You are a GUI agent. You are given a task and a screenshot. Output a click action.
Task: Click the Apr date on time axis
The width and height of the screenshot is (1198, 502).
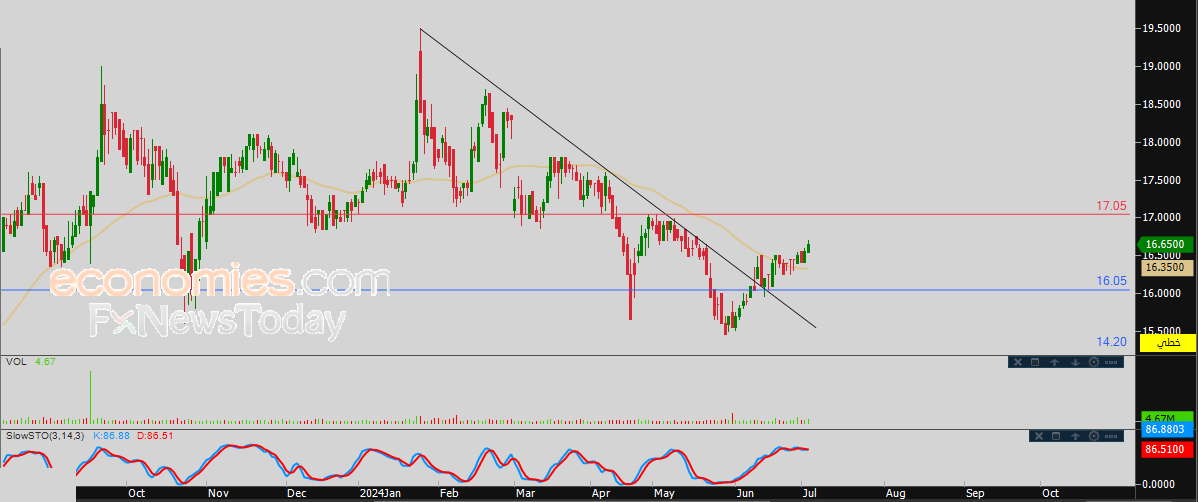click(x=601, y=494)
